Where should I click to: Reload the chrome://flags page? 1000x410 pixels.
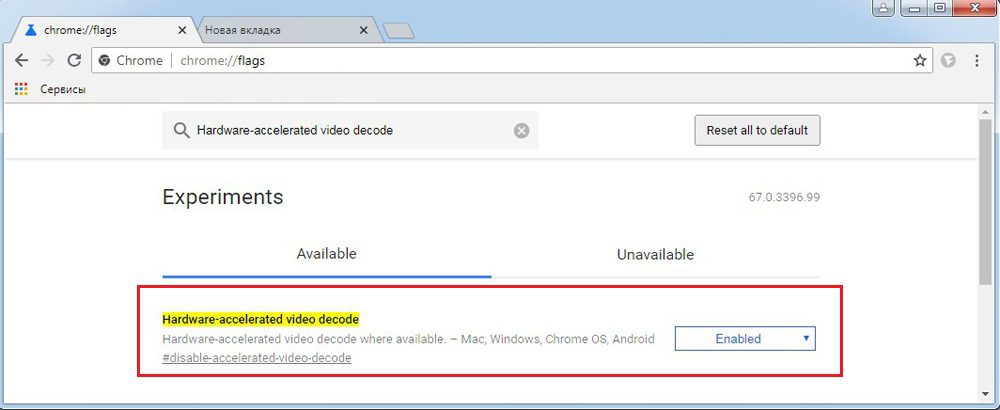pyautogui.click(x=74, y=61)
